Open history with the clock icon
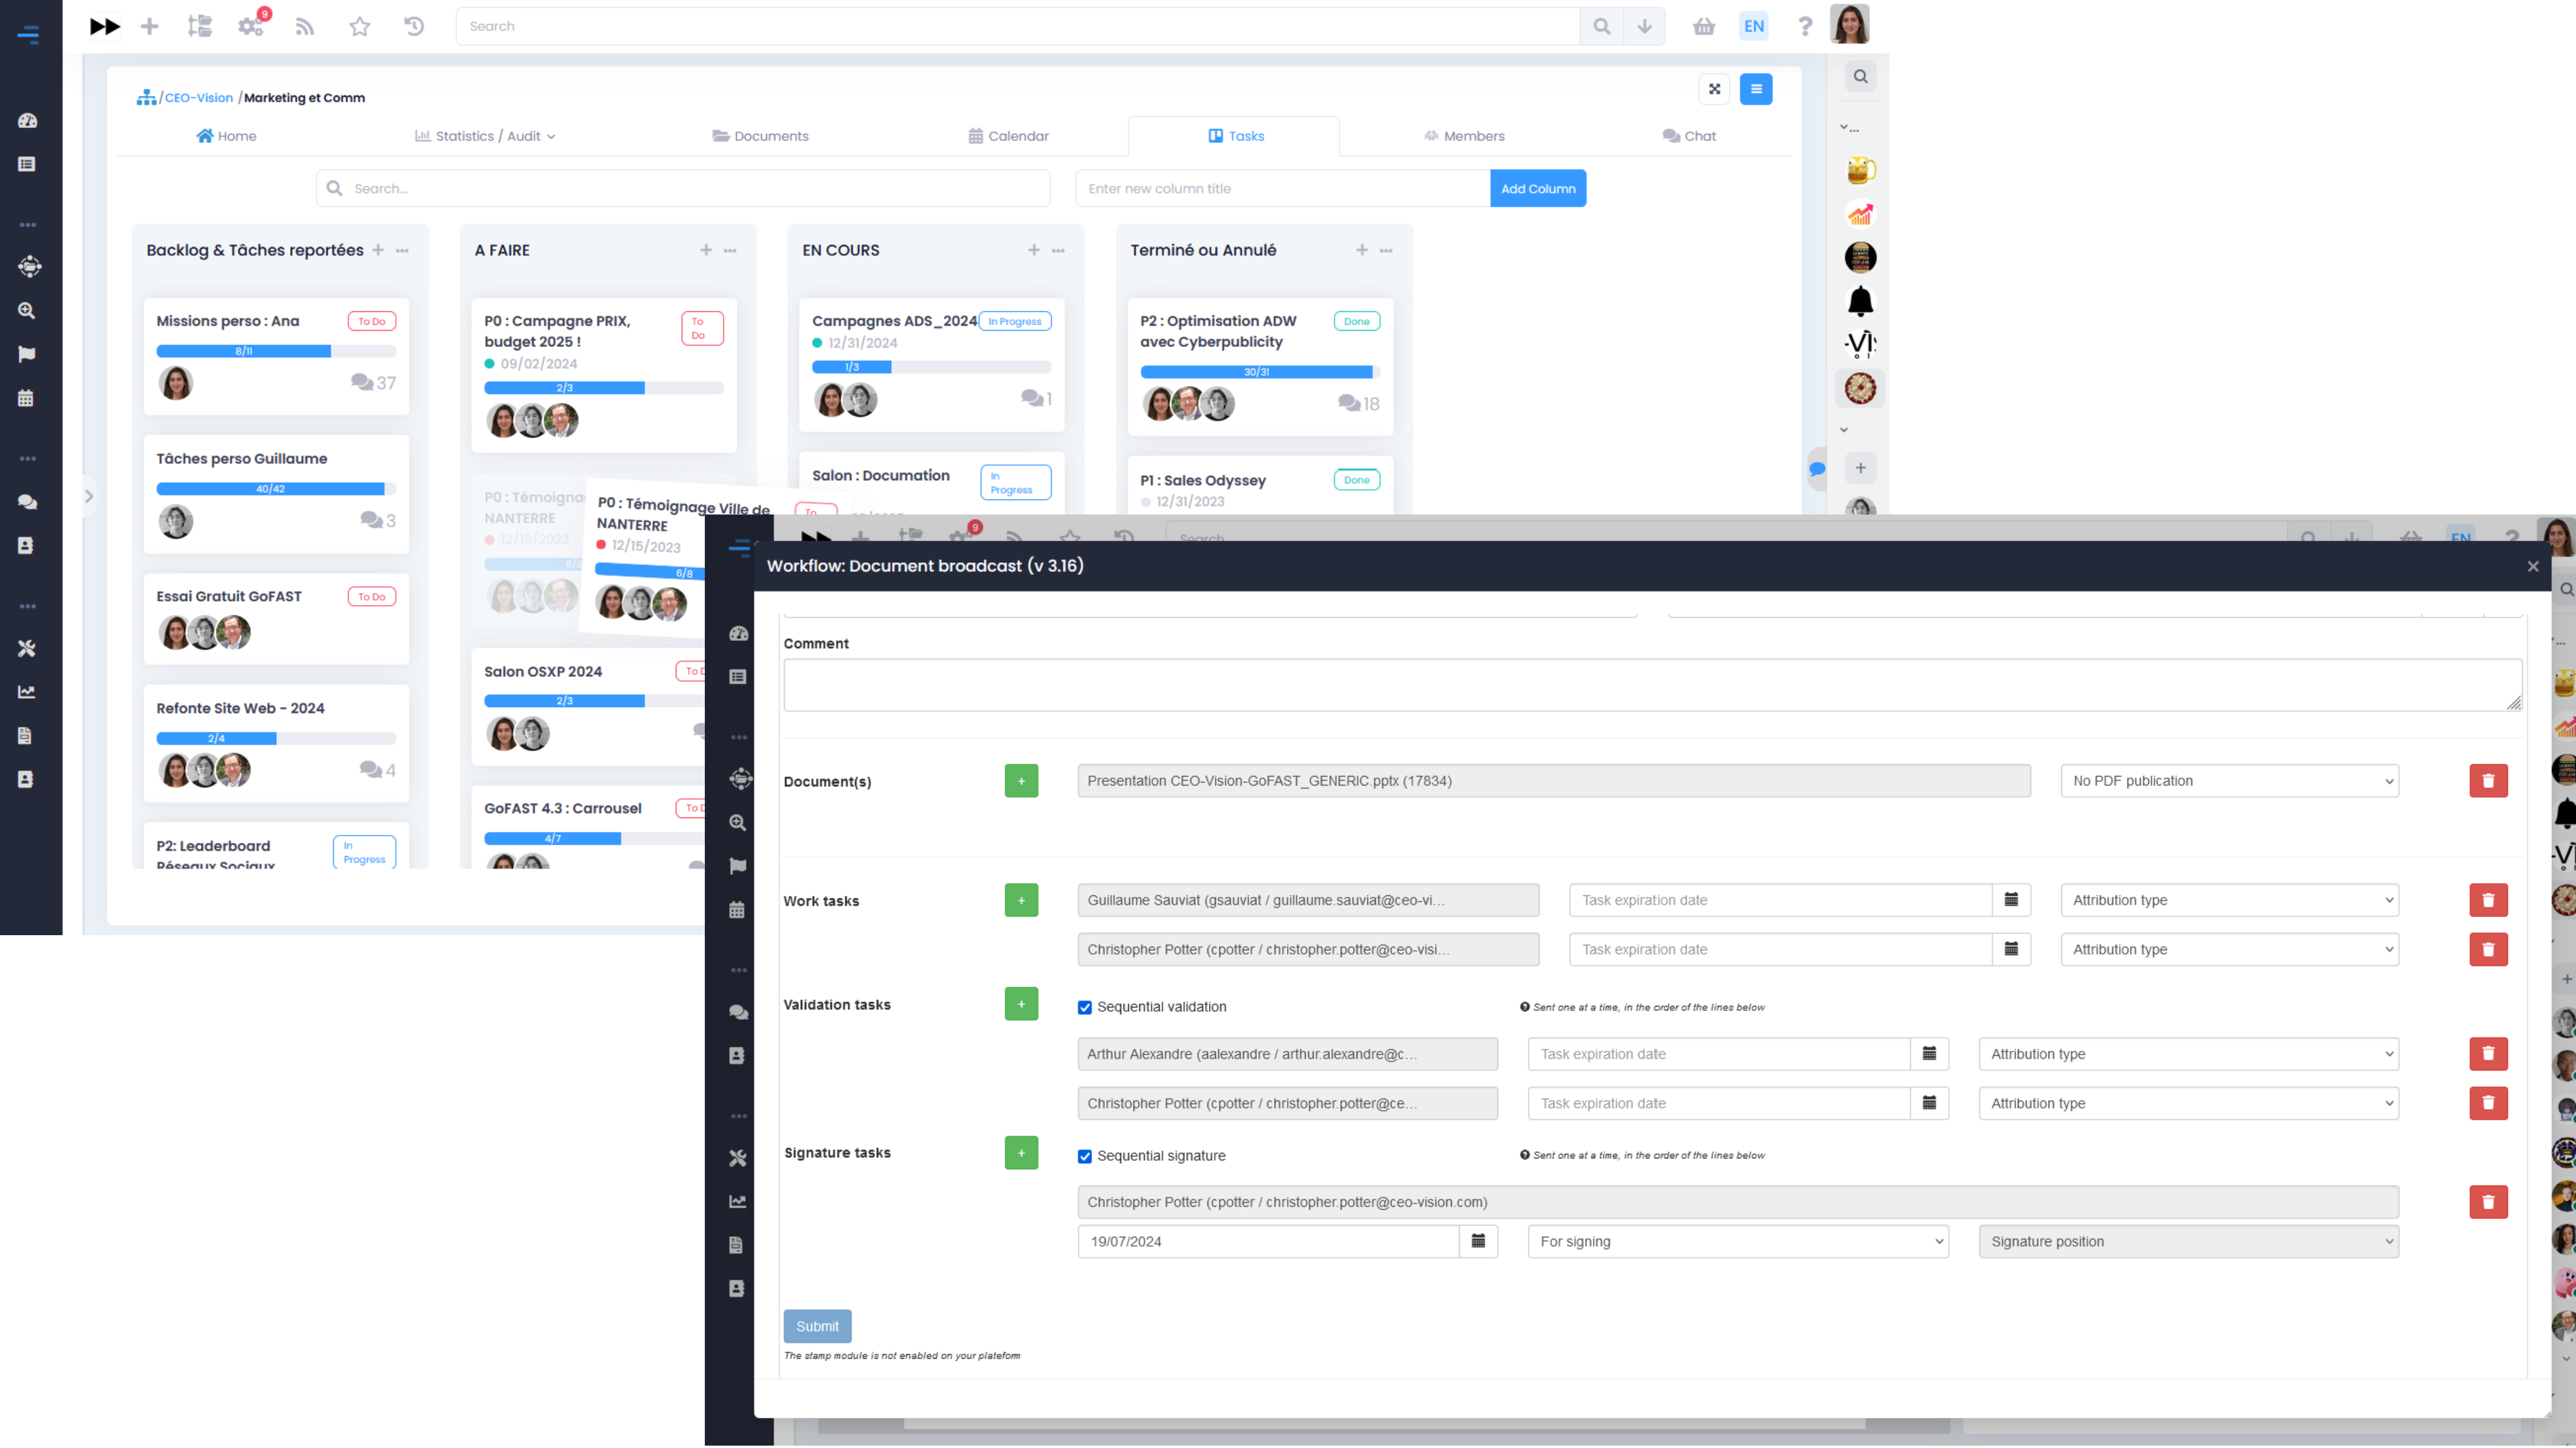This screenshot has height=1448, width=2576. coord(413,26)
